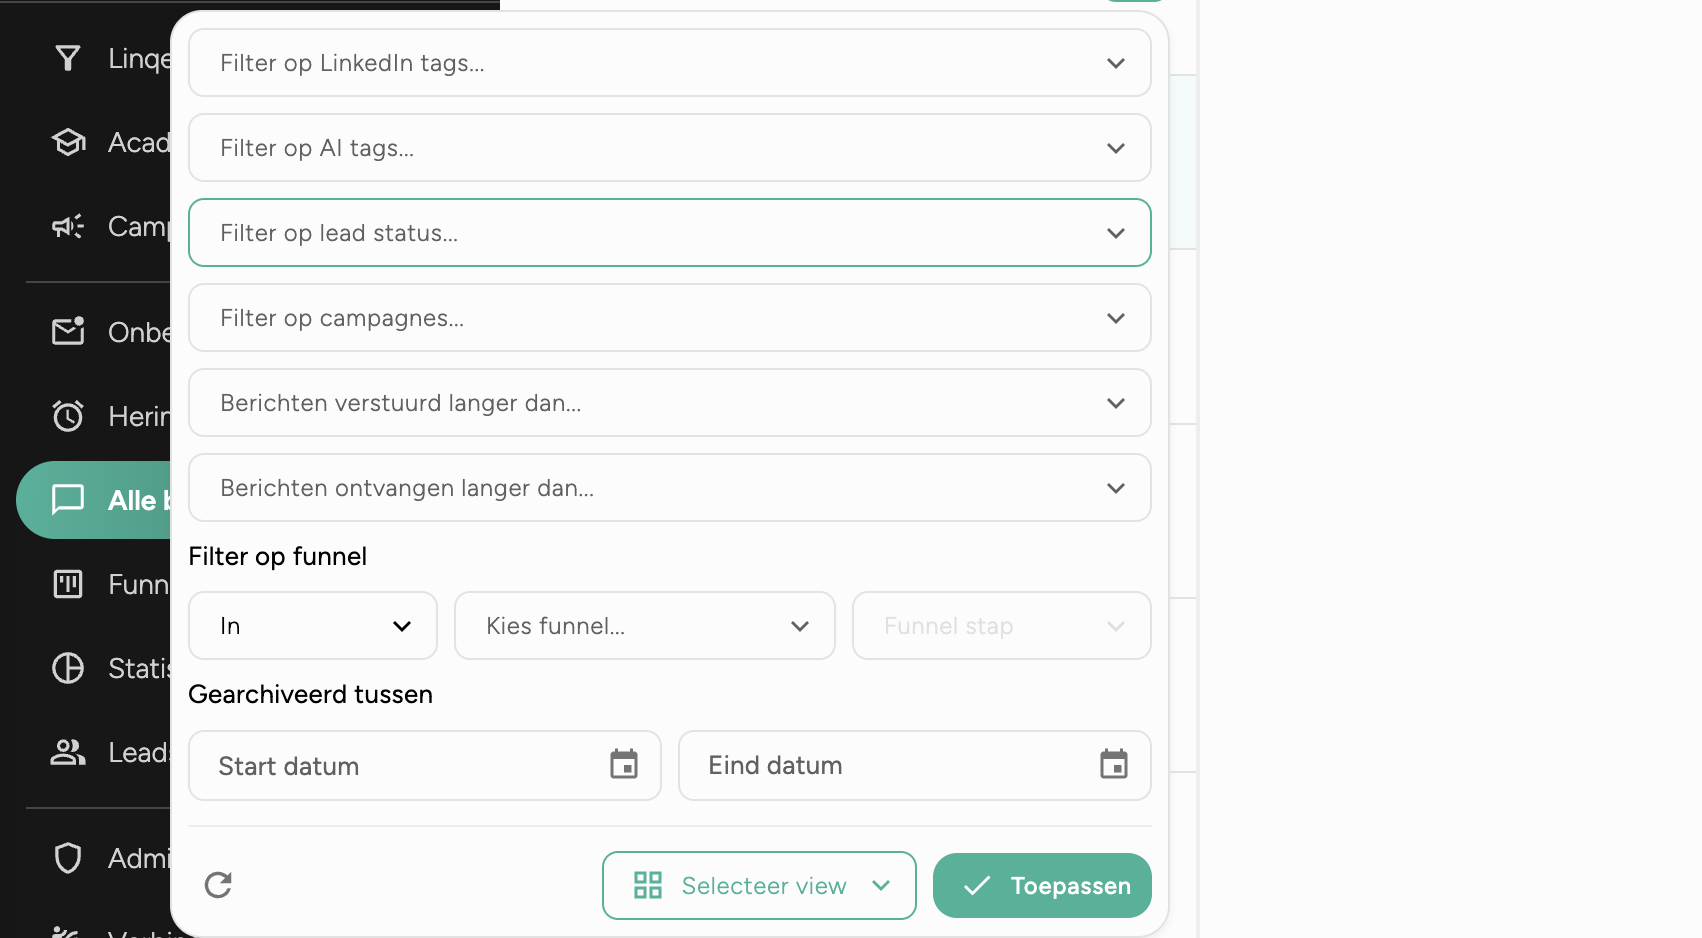1702x938 pixels.
Task: Open Leads via the people icon
Action: point(67,751)
